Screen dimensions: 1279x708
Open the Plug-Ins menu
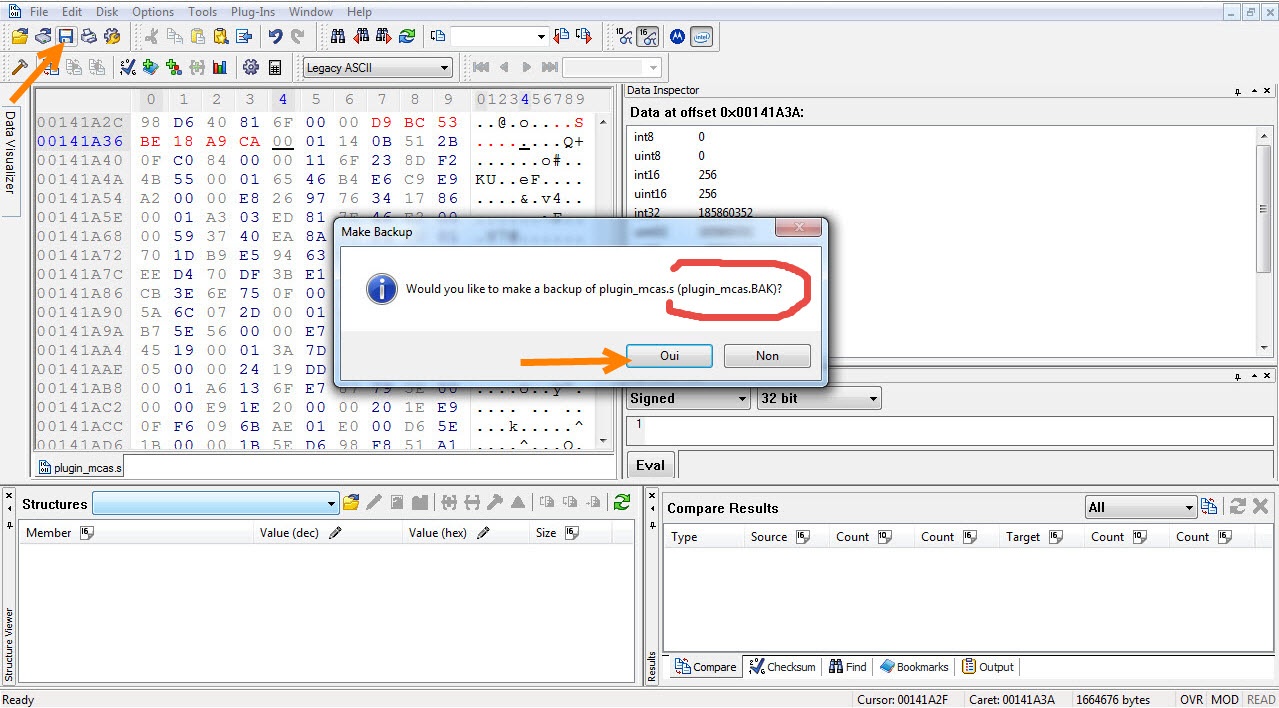(x=253, y=12)
